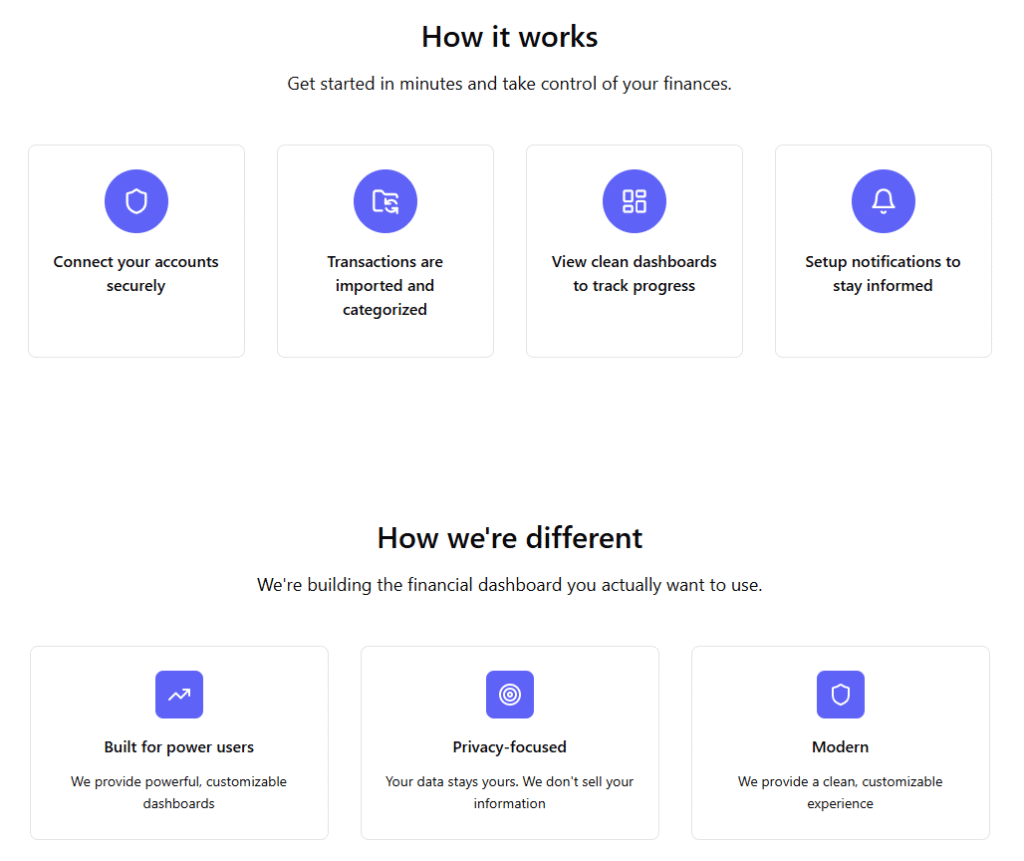Click the square shield icon above Modern
Viewport: 1024px width, 861px height.
[x=840, y=694]
